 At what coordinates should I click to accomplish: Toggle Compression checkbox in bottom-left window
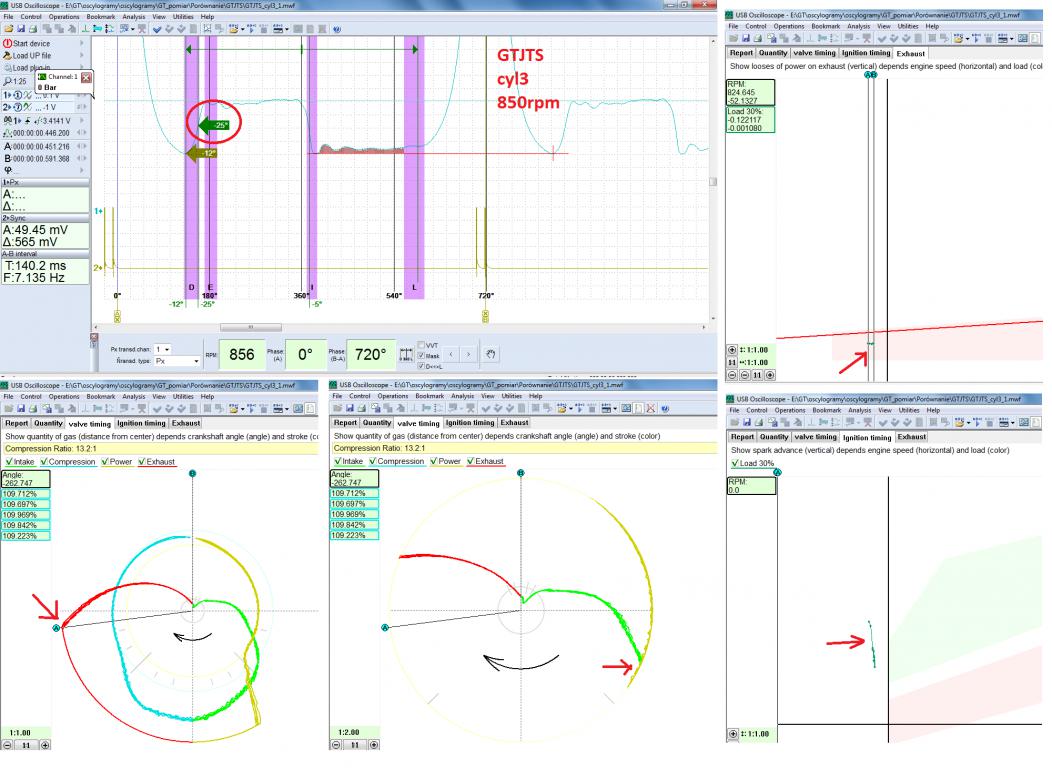point(44,461)
